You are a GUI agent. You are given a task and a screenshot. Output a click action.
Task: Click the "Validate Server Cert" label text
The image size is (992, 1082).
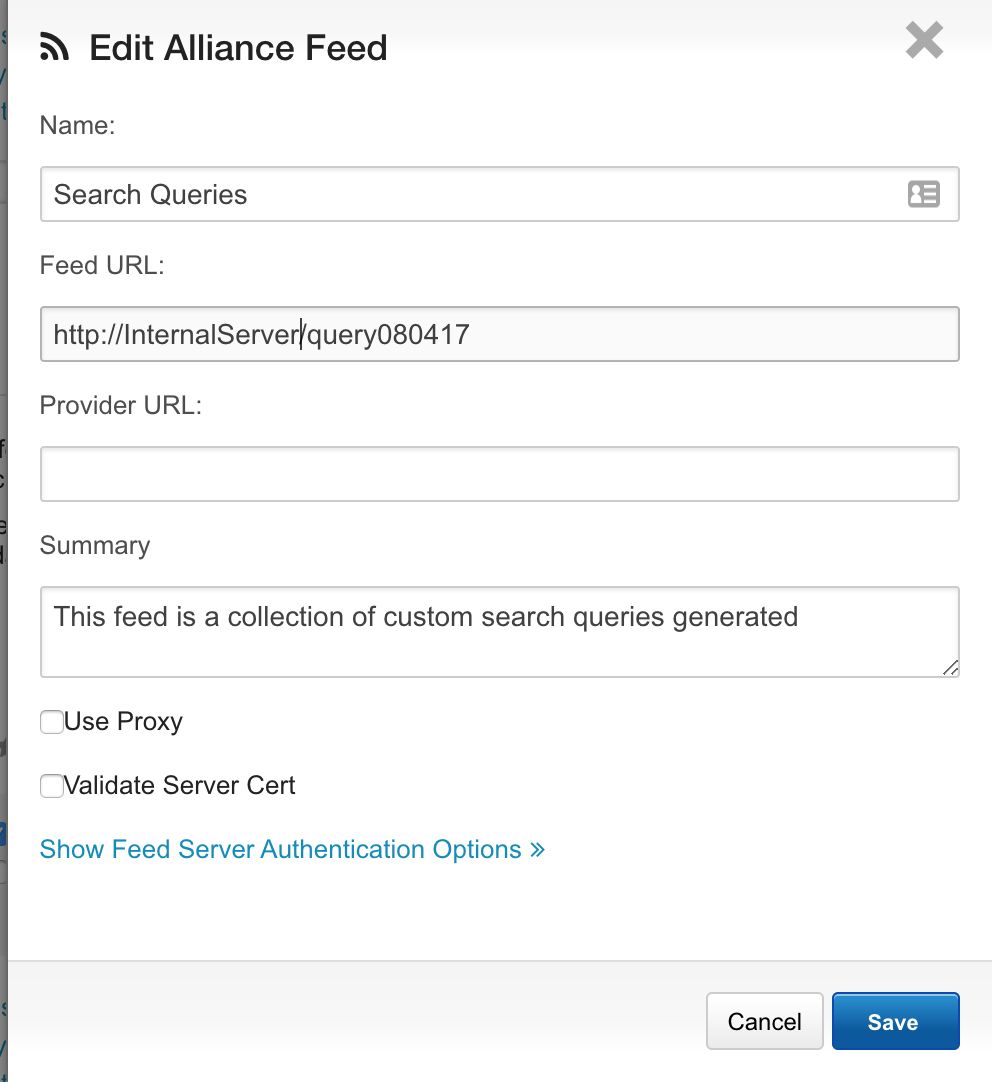[x=180, y=786]
